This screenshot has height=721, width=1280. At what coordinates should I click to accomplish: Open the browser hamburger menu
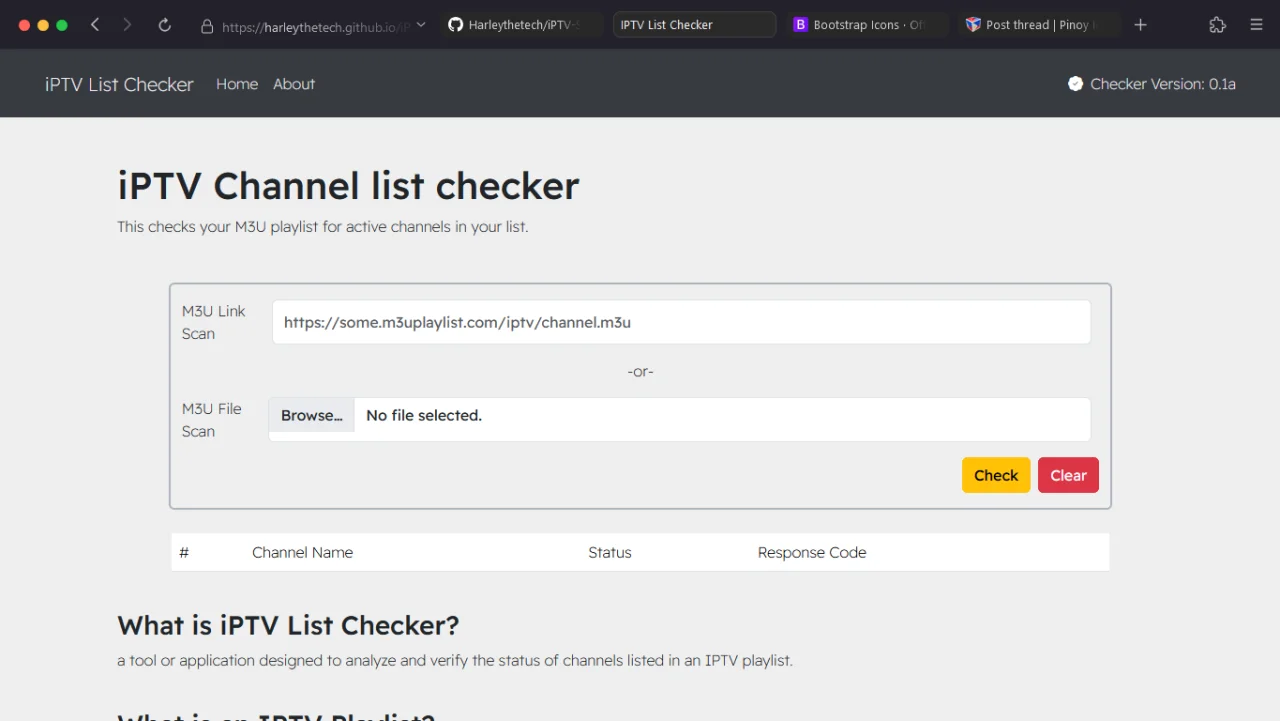[1257, 25]
